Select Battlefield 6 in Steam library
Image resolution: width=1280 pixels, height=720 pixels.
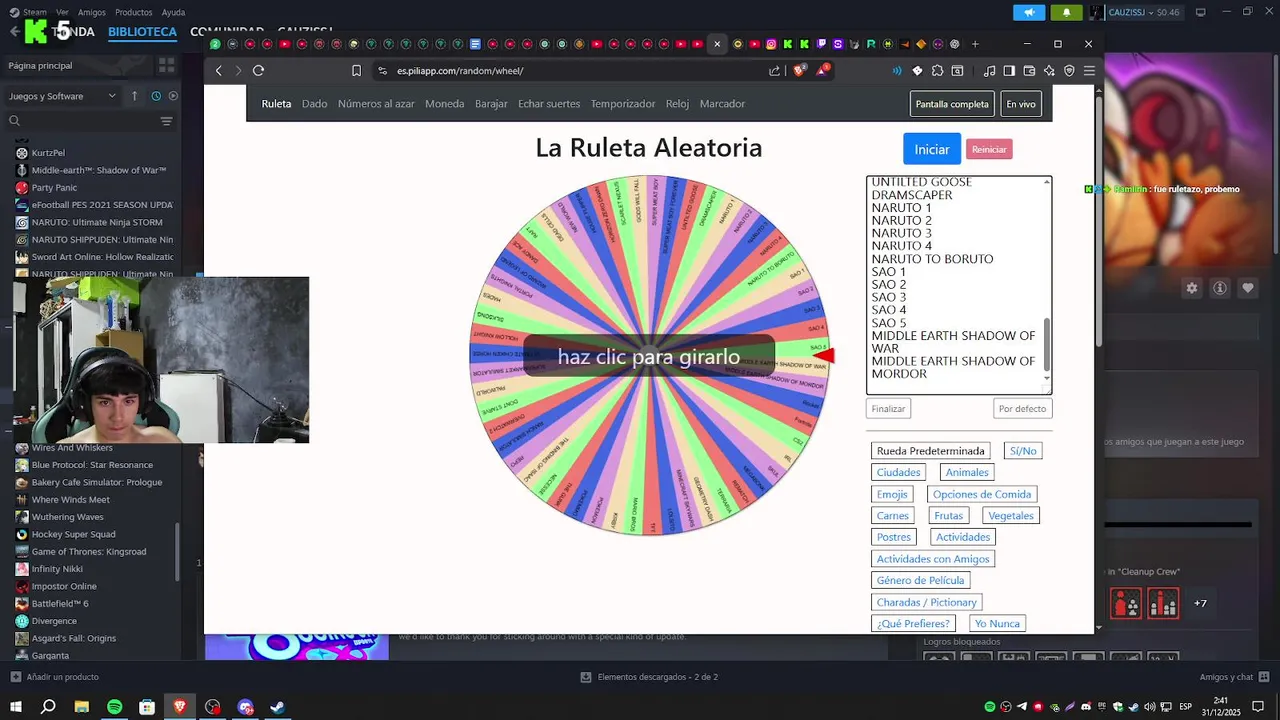(60, 604)
